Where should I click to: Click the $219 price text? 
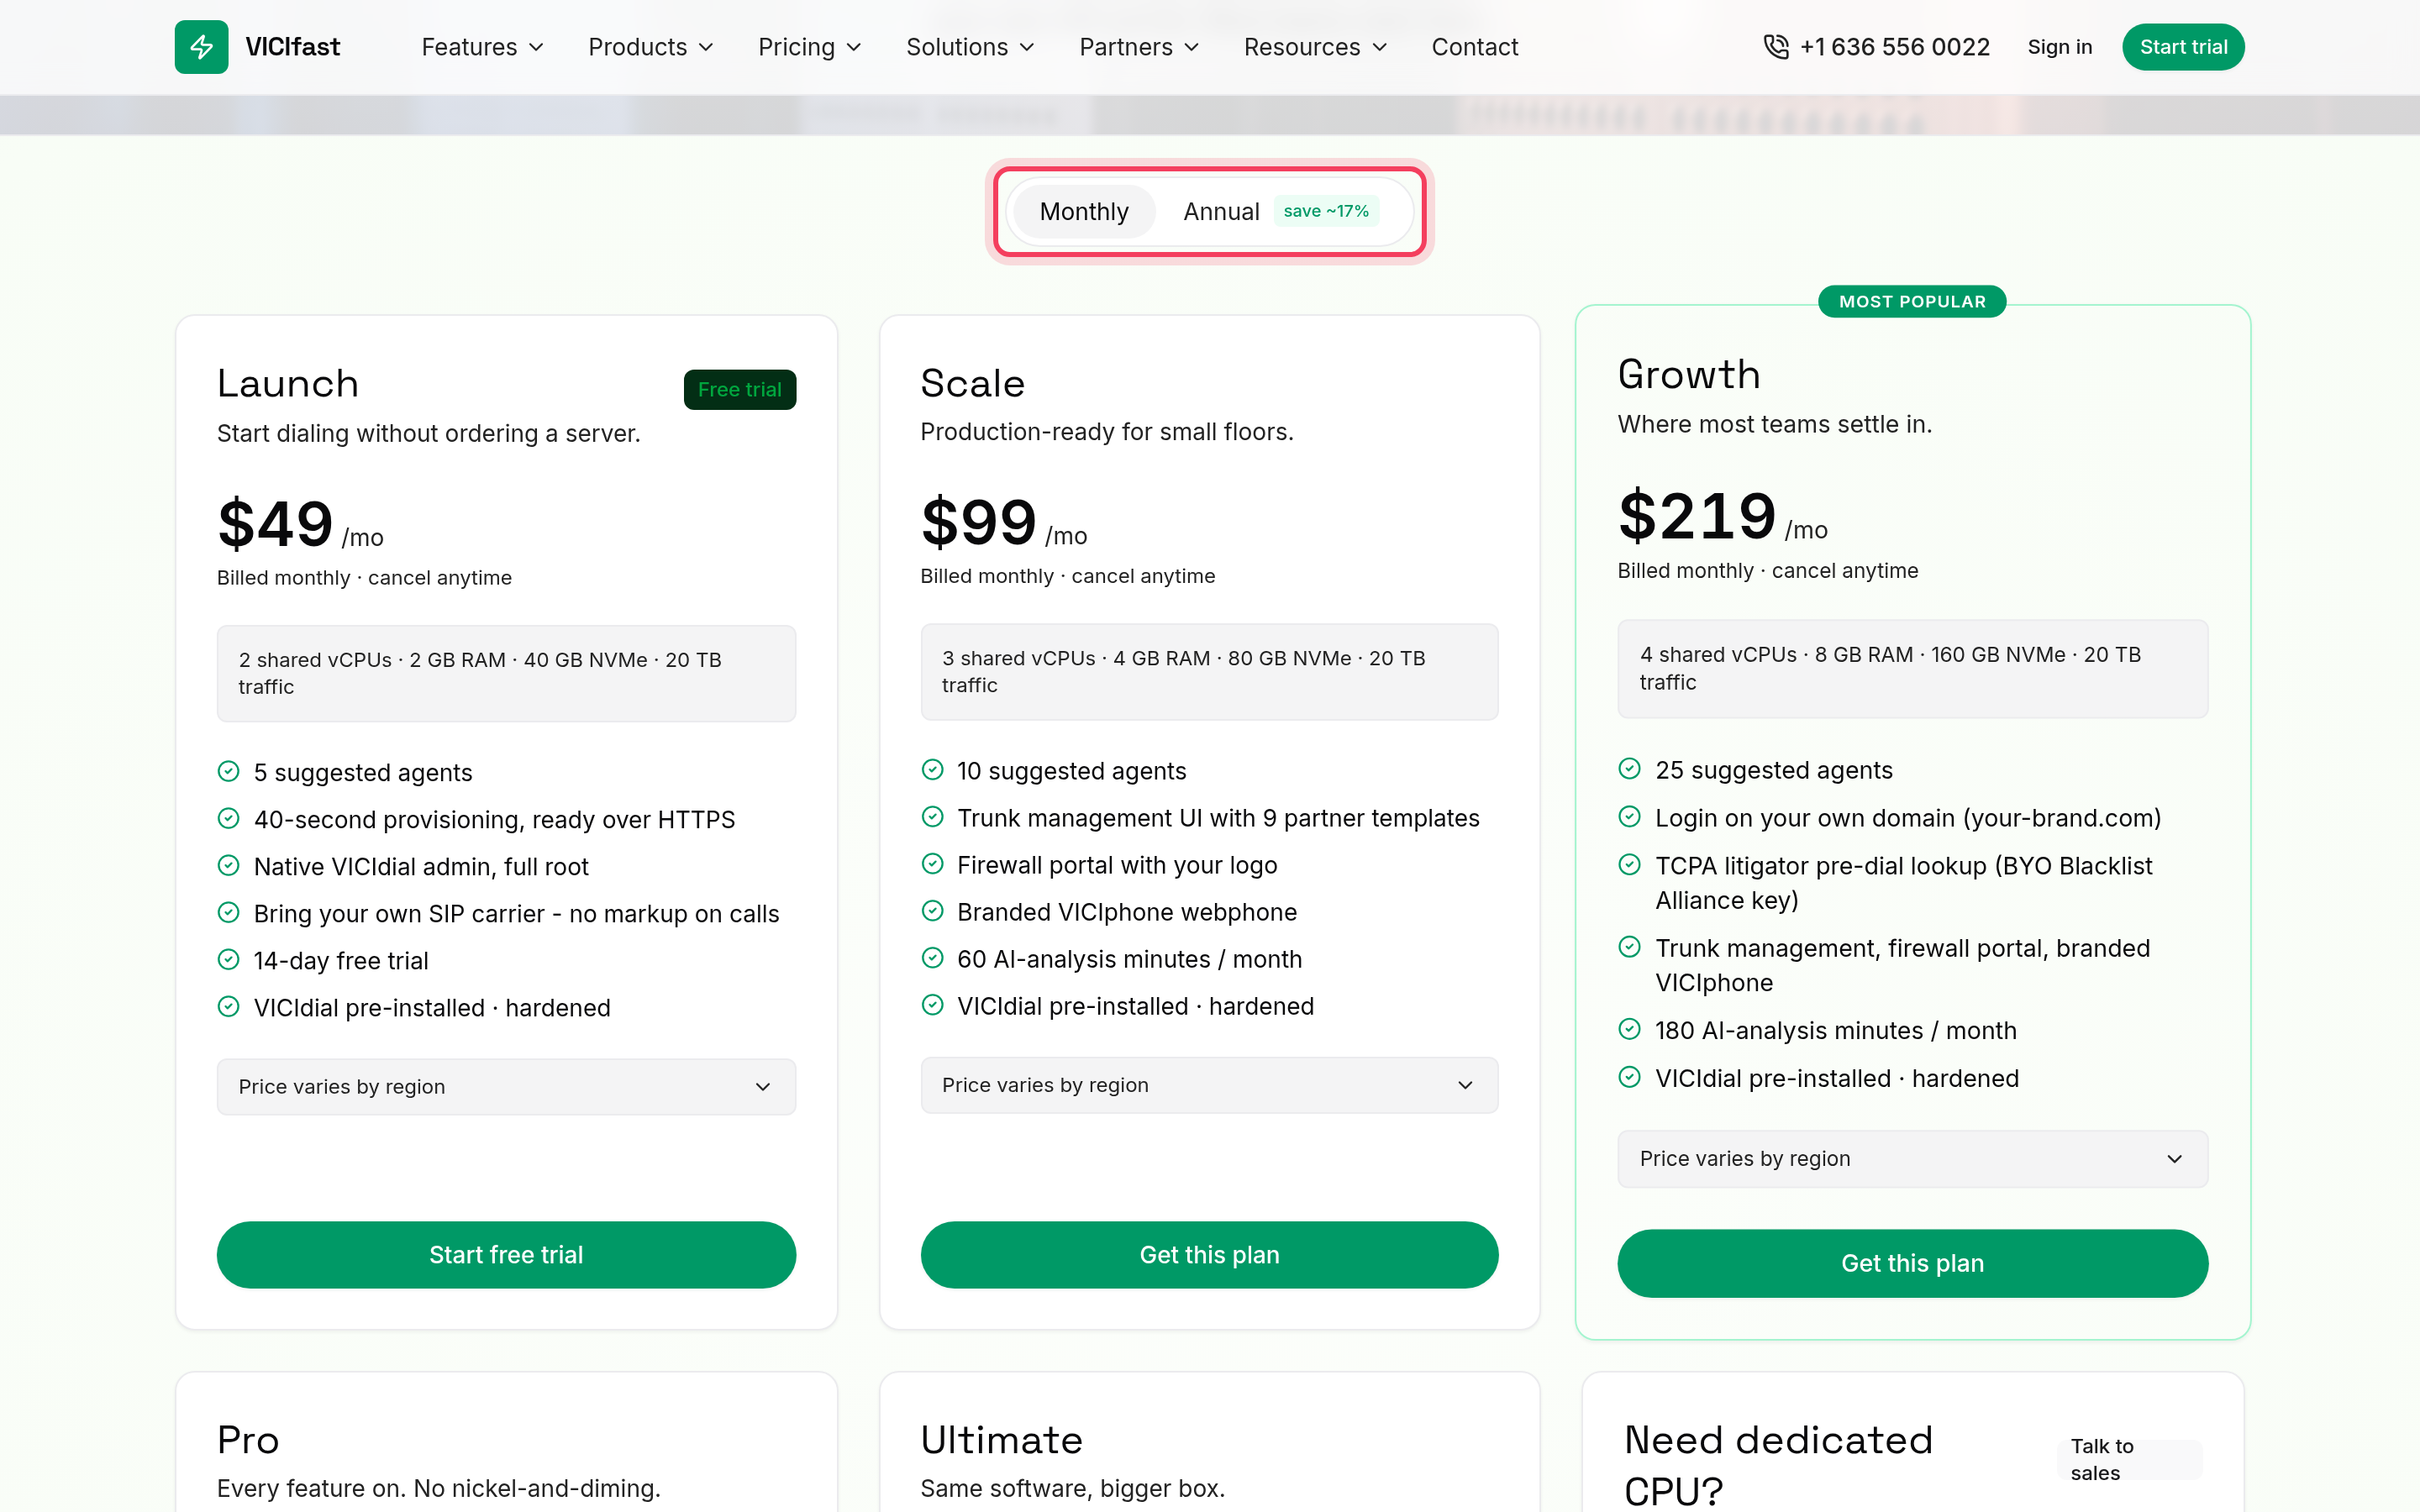(1697, 516)
